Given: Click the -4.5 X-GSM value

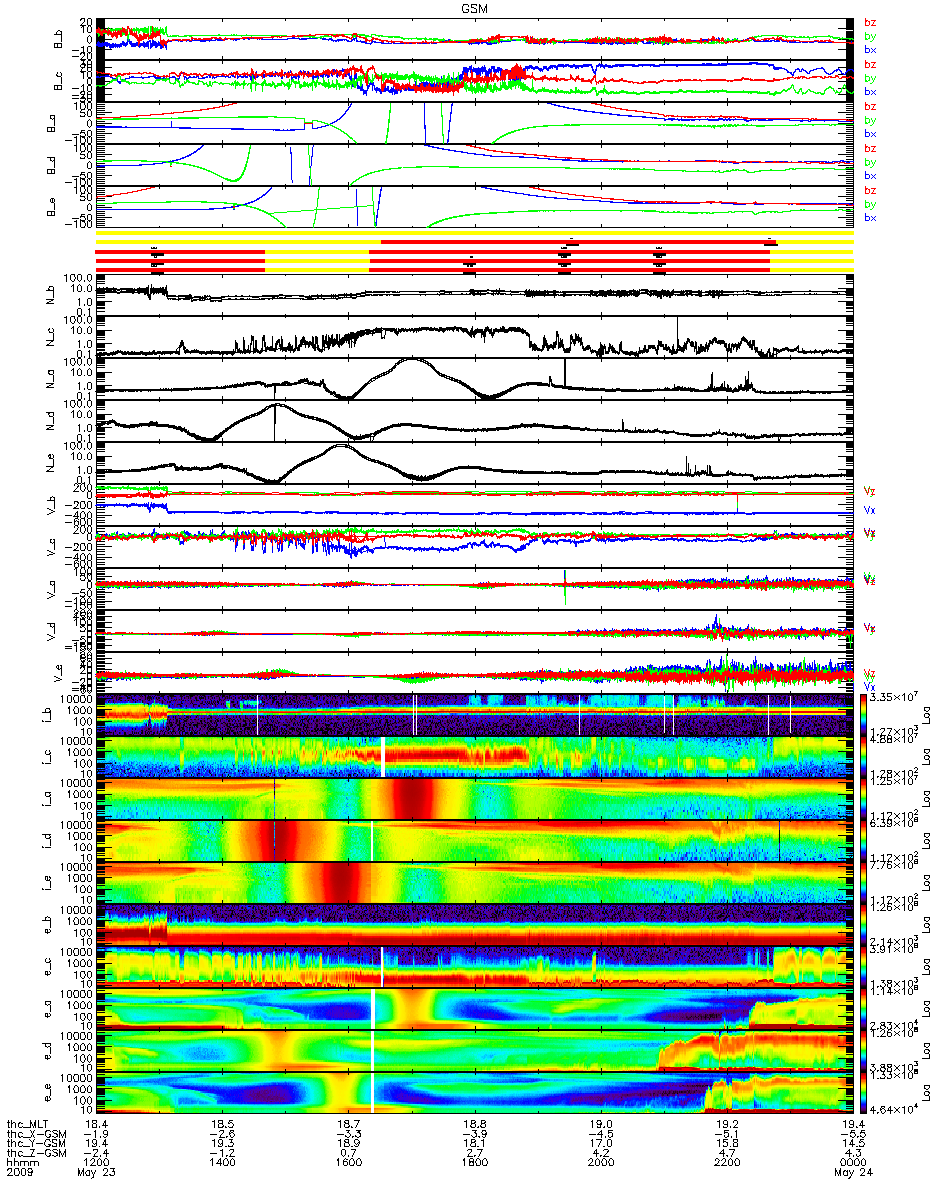Looking at the screenshot, I should tap(600, 1133).
